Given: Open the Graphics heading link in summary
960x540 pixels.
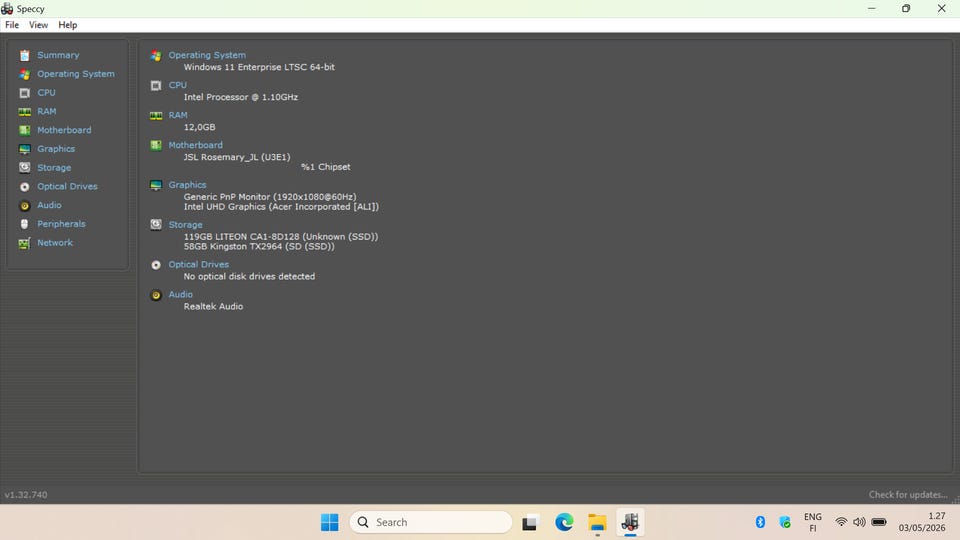Looking at the screenshot, I should pos(187,185).
